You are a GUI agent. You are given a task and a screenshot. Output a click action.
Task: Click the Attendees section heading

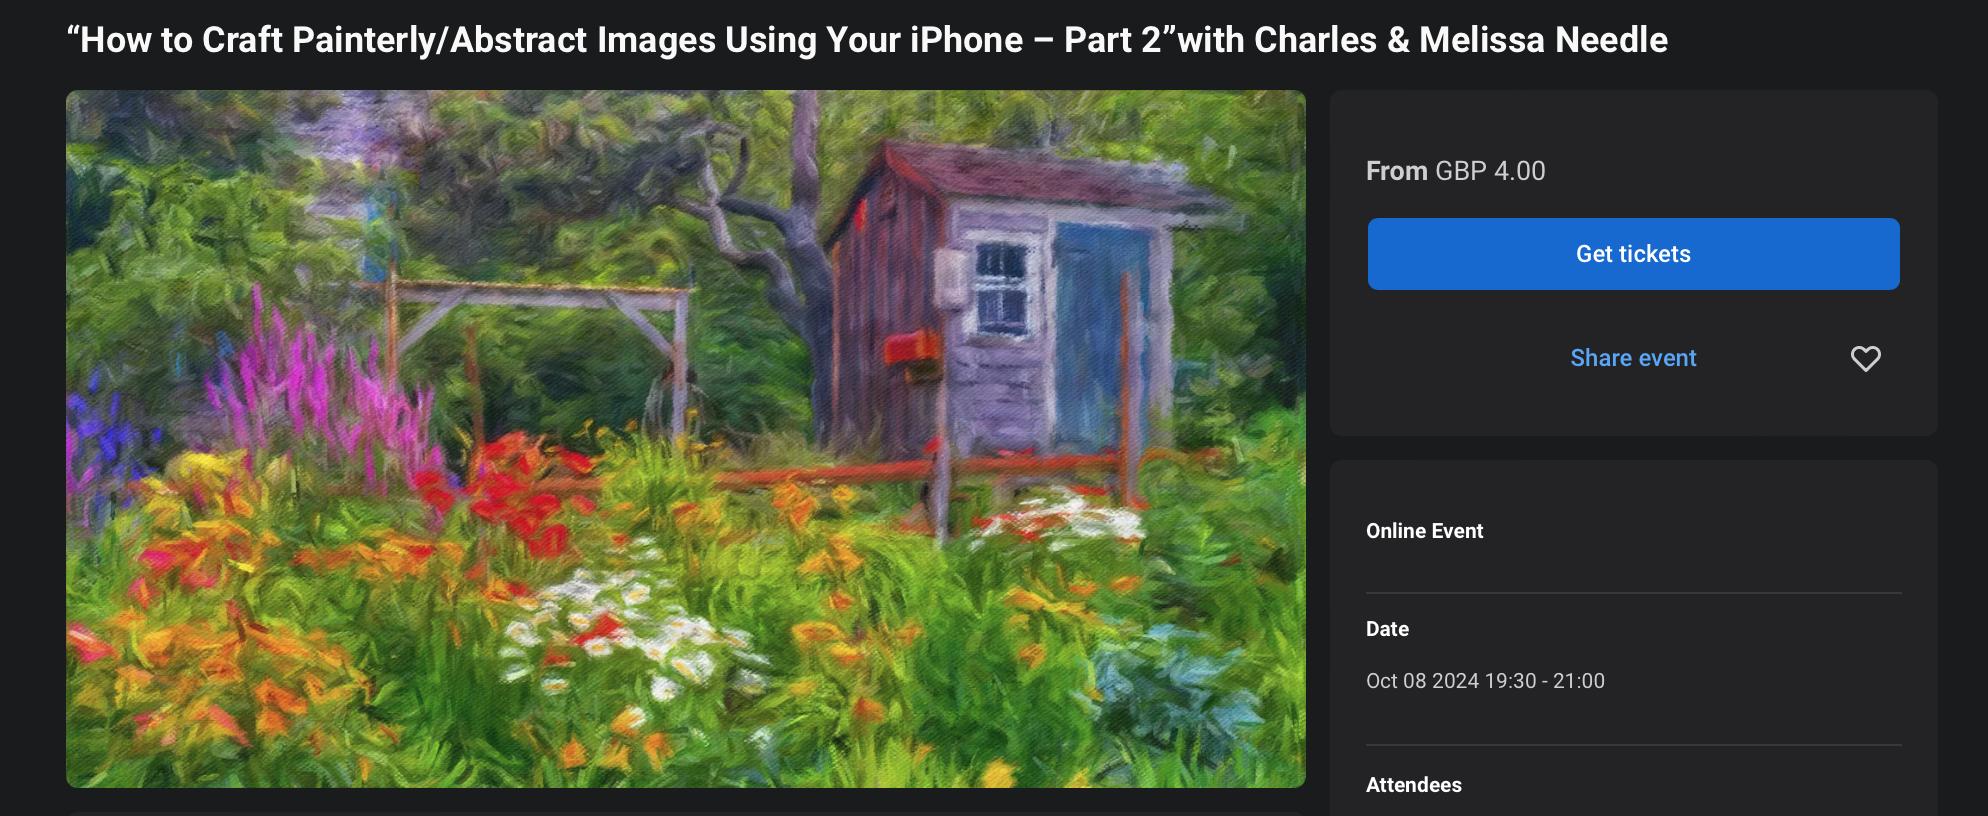tap(1413, 785)
